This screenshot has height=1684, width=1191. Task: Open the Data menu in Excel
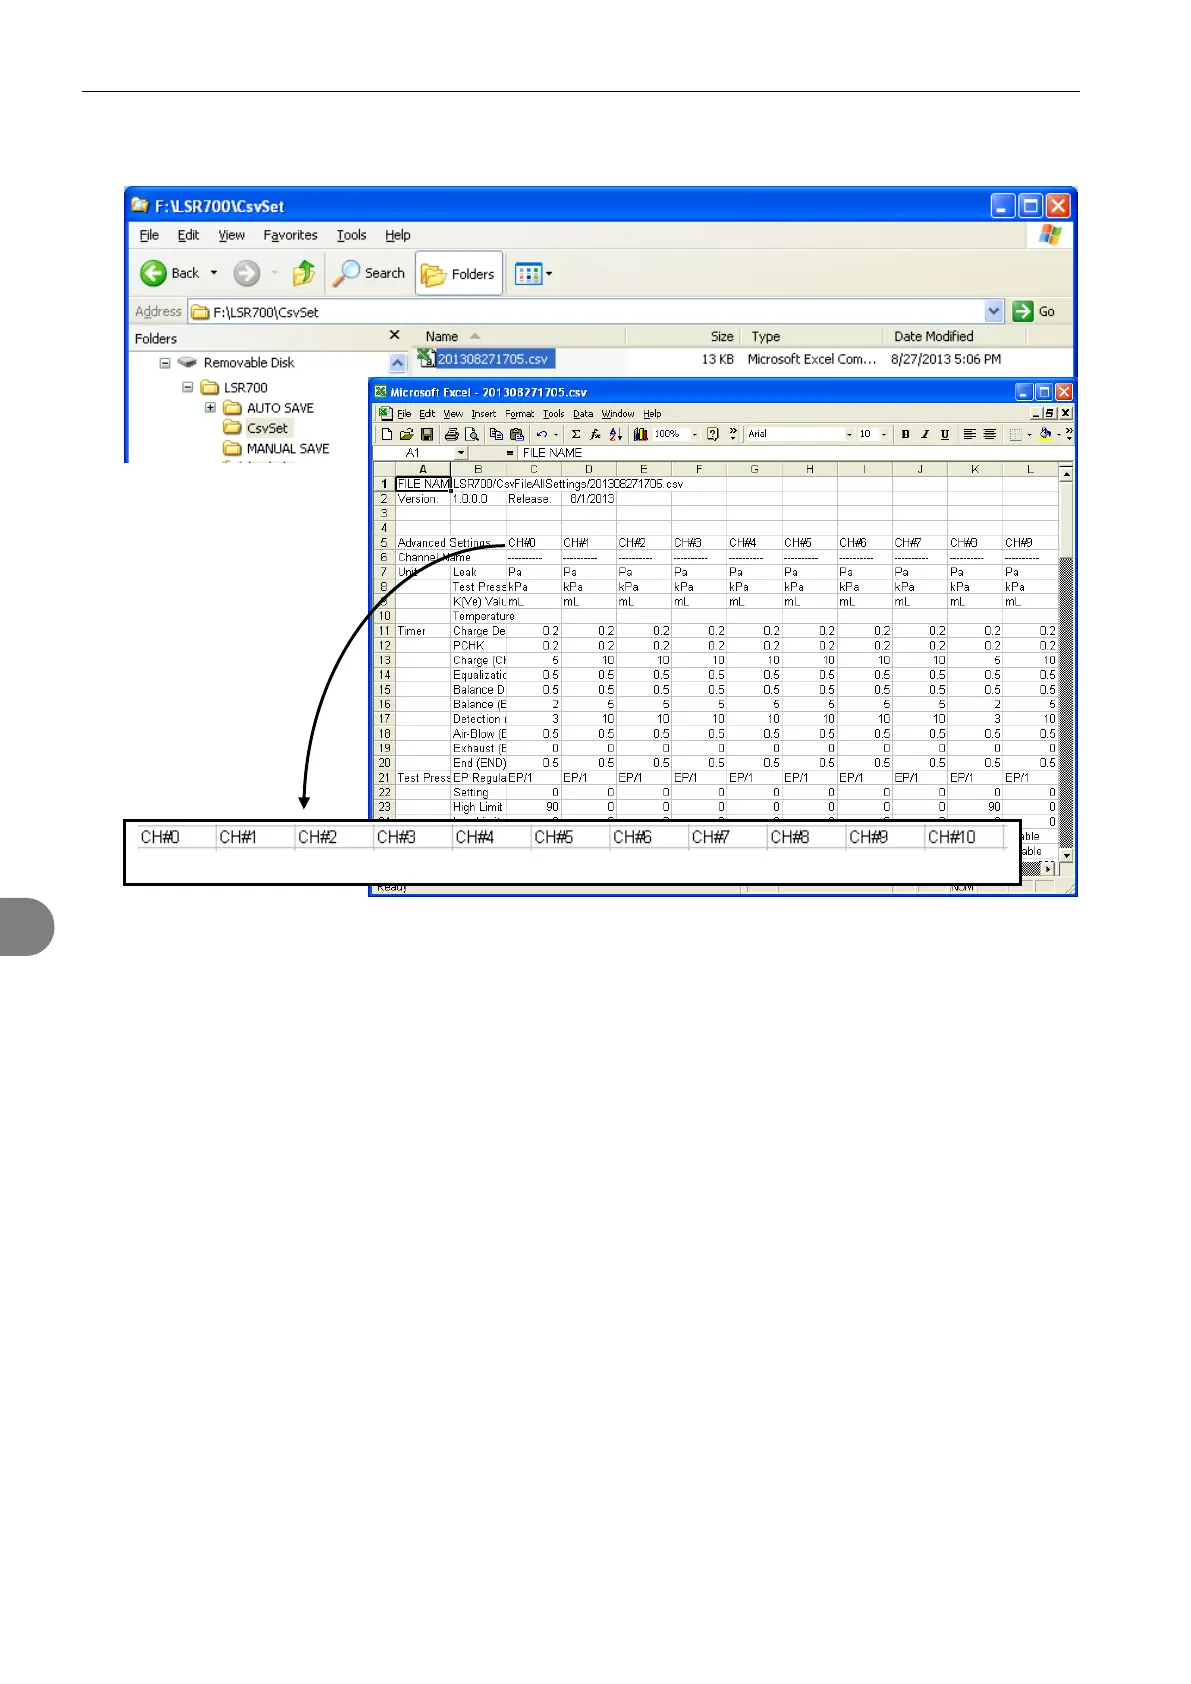pyautogui.click(x=583, y=414)
